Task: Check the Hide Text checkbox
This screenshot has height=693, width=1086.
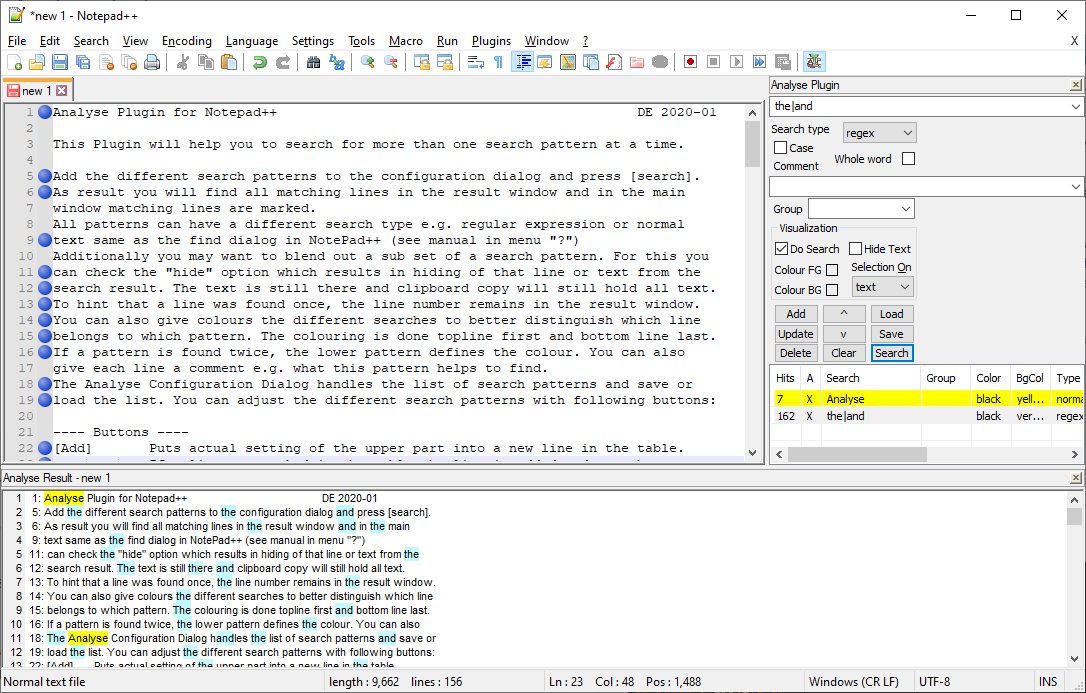Action: [x=855, y=249]
